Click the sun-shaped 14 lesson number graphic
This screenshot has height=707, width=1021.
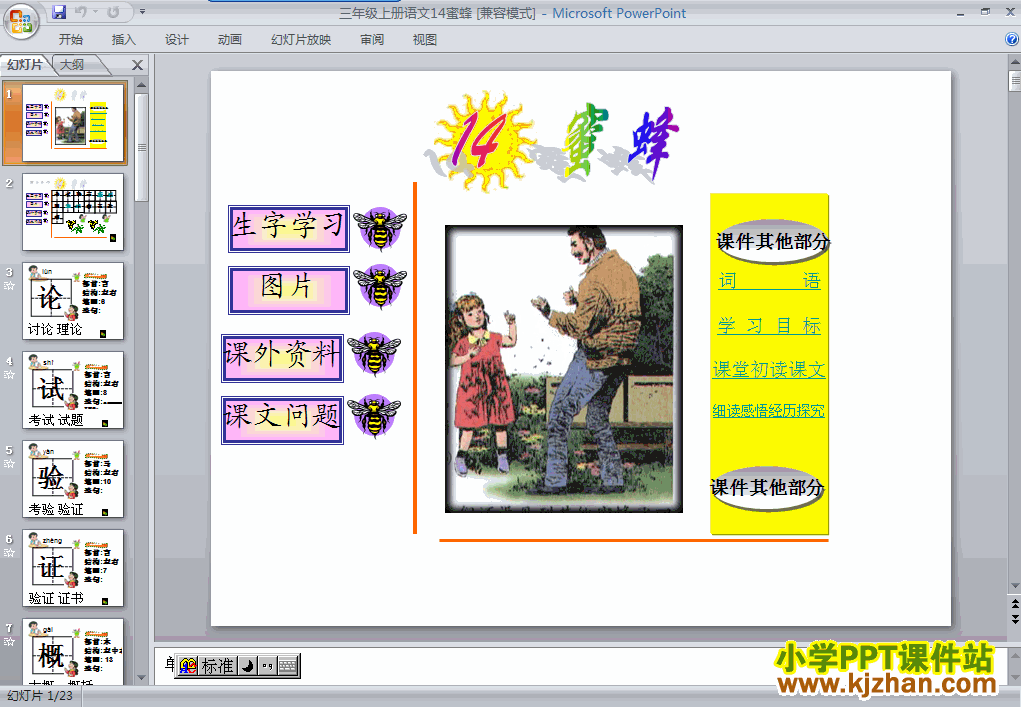click(483, 141)
